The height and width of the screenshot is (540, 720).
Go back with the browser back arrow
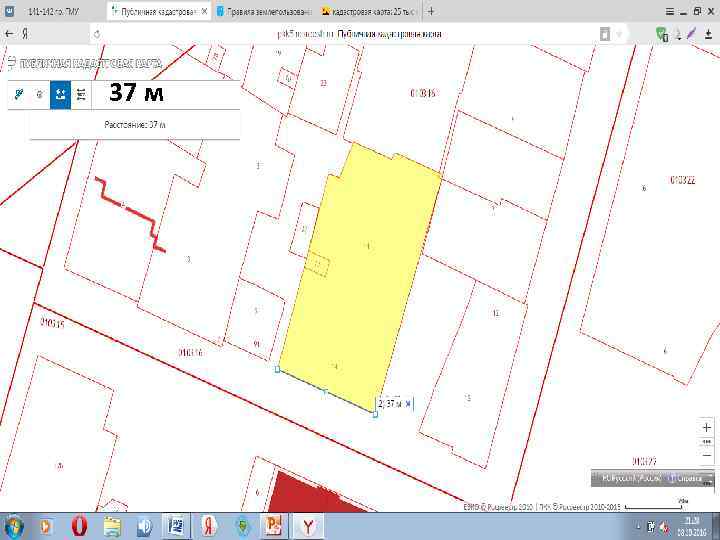point(9,34)
